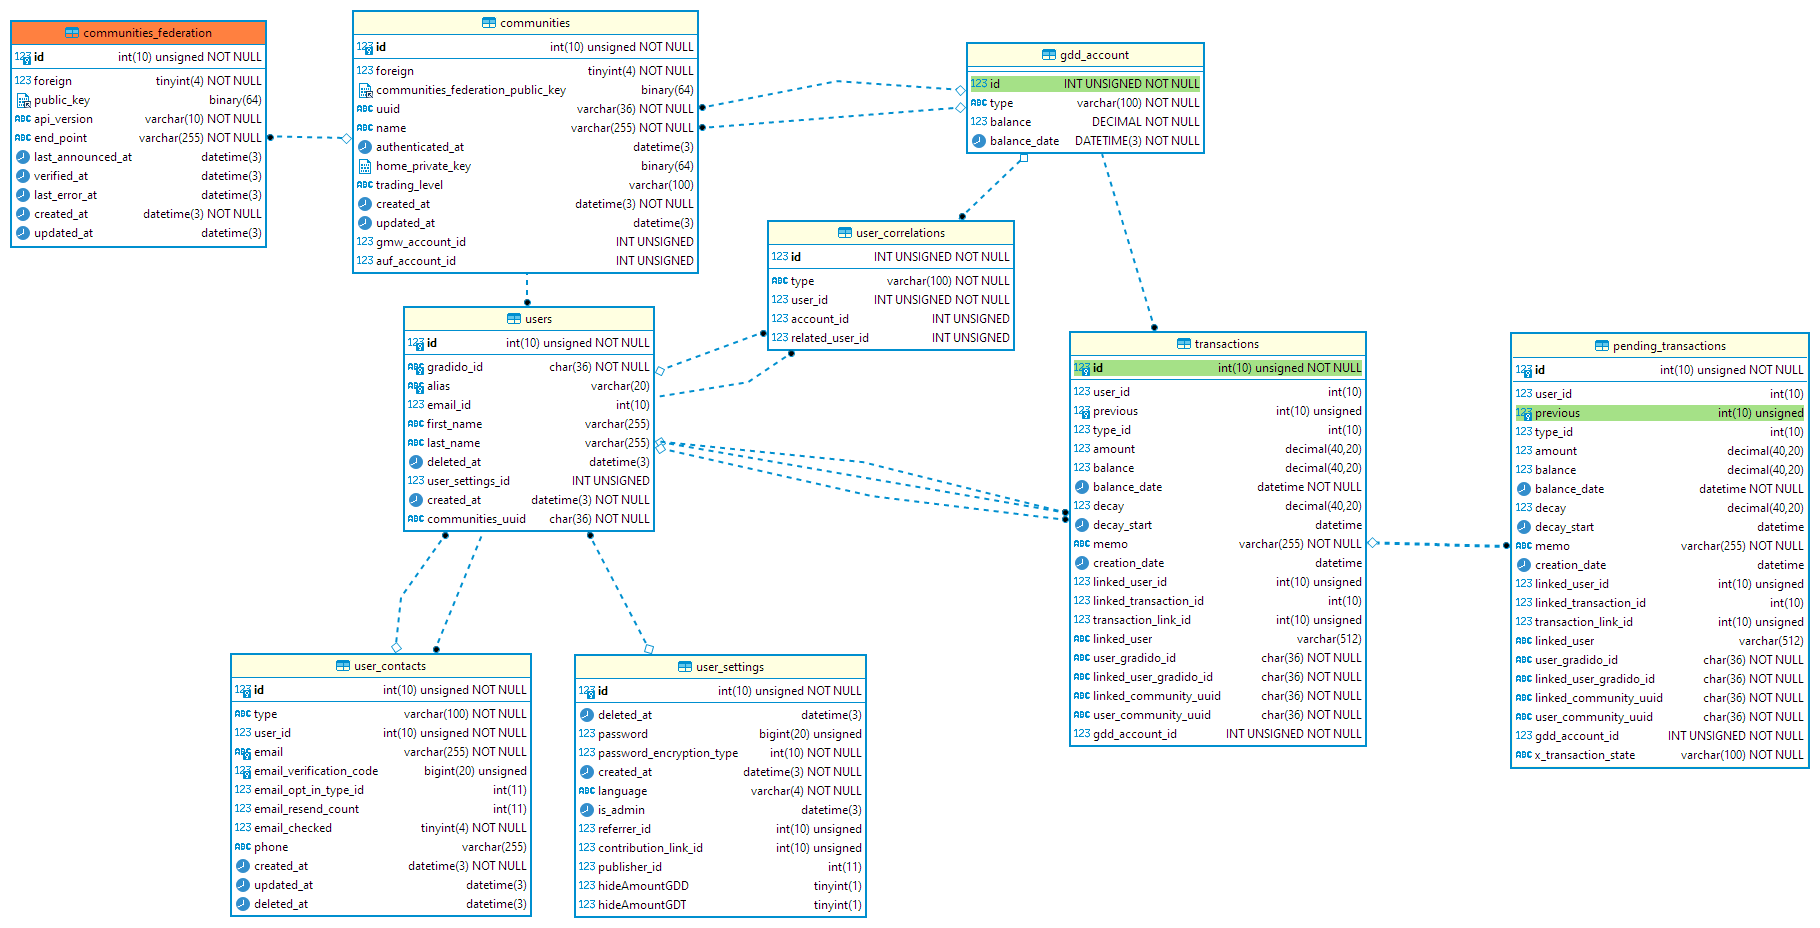Click the clock icon beside gdd_account balance_date
Screen dimensions: 1820x928
click(979, 141)
